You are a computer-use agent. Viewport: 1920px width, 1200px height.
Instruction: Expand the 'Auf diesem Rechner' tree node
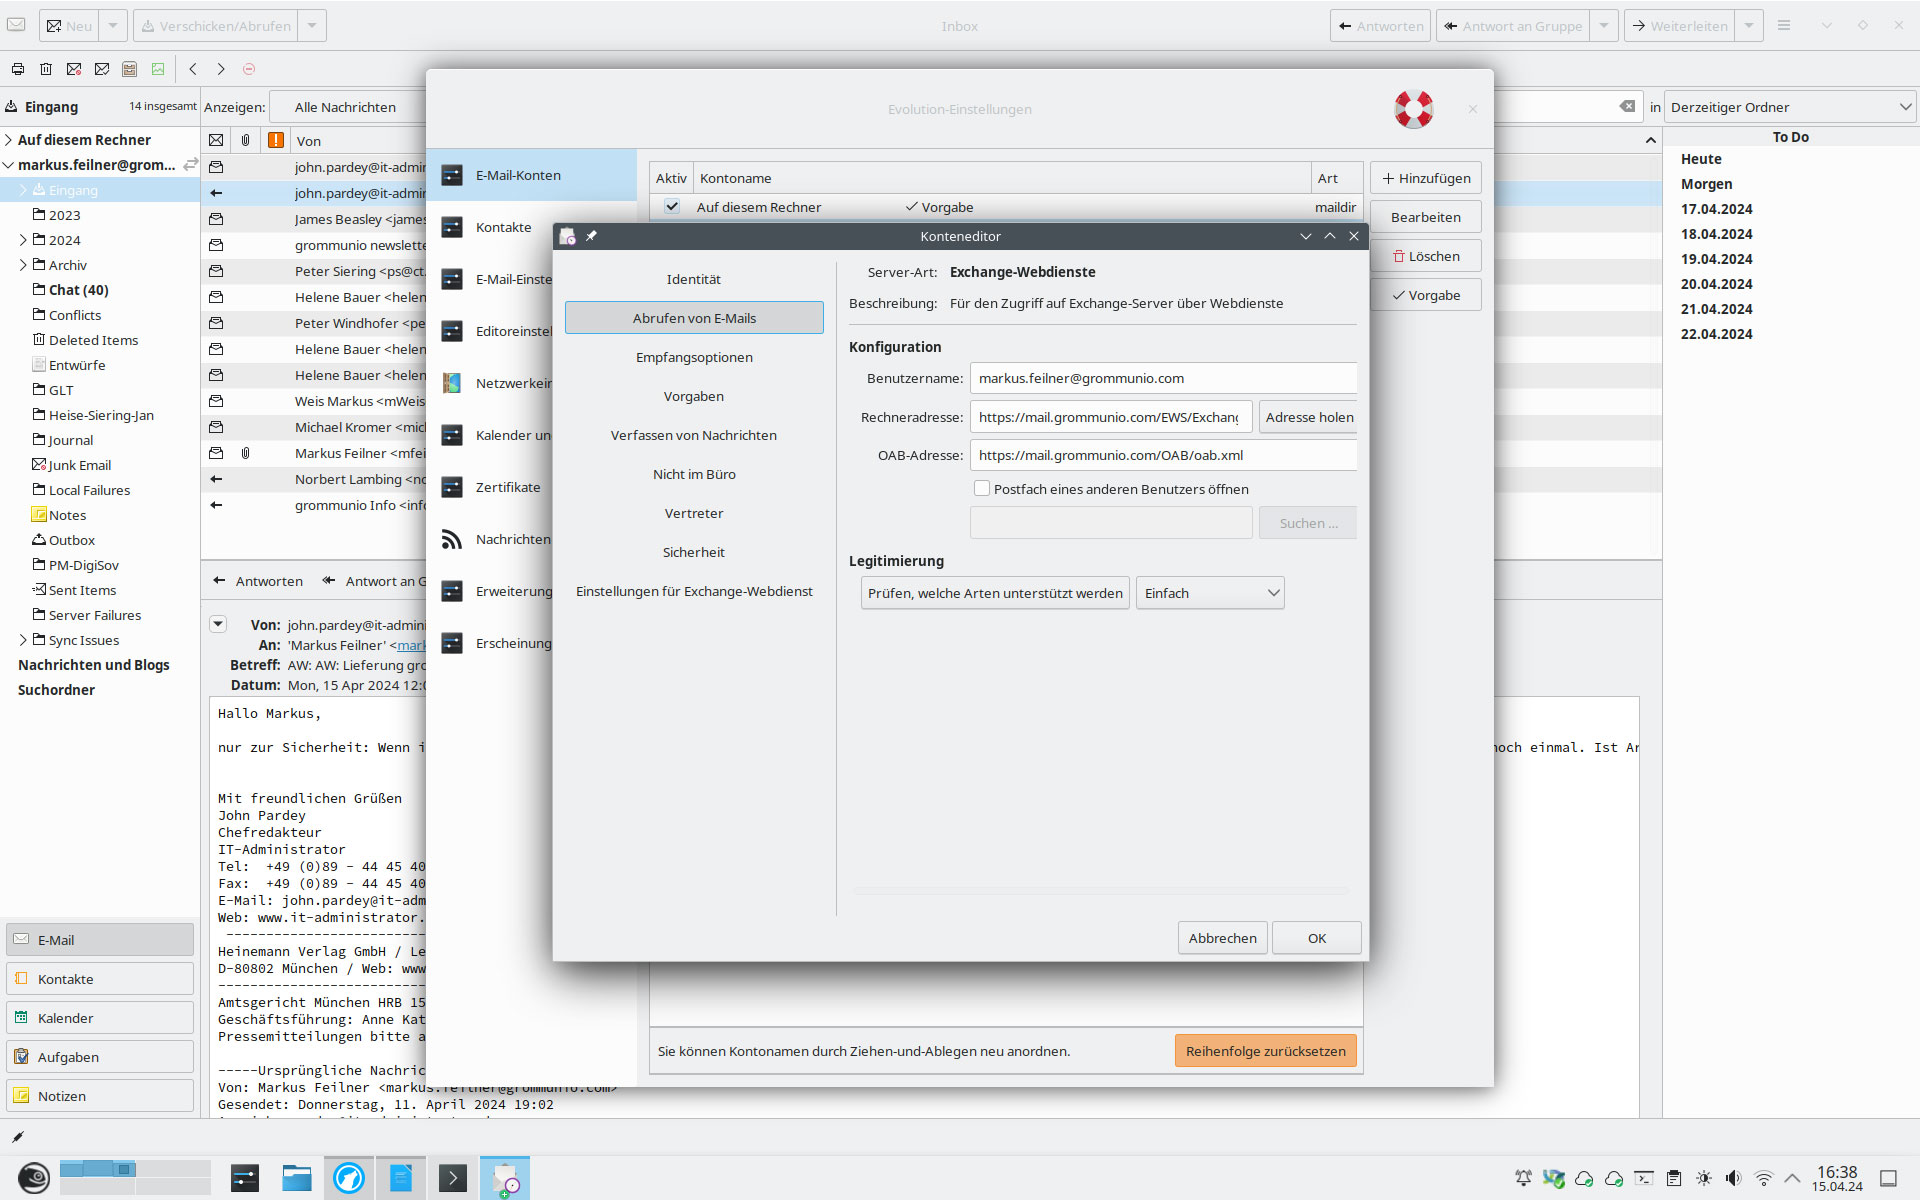pos(9,140)
